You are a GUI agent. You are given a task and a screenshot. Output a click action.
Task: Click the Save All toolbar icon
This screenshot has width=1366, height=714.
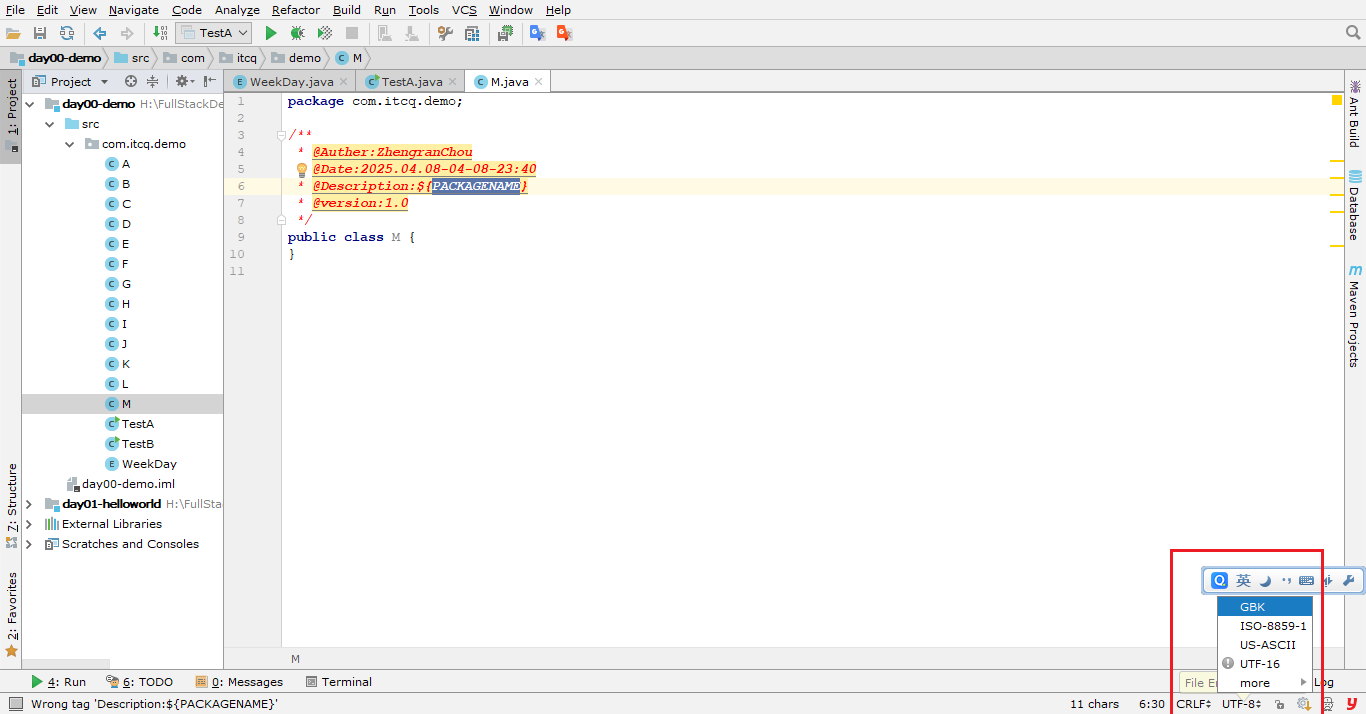(40, 33)
